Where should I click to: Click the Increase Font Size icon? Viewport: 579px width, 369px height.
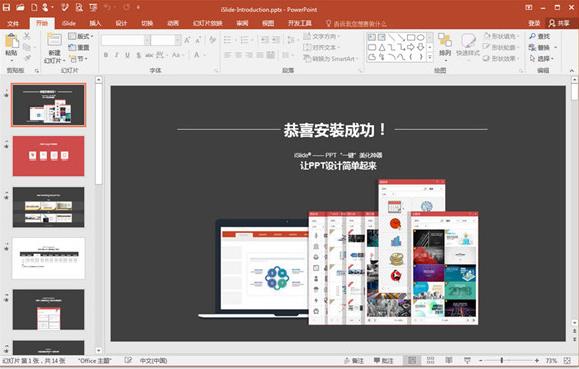pos(187,40)
